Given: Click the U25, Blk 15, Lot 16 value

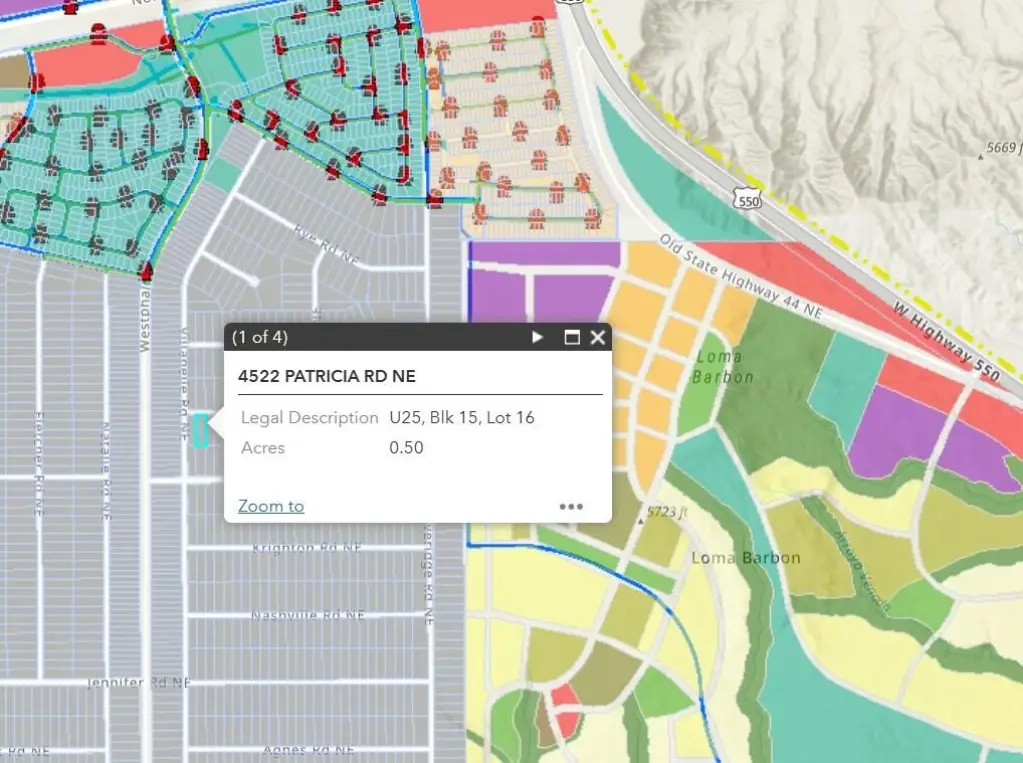Looking at the screenshot, I should (462, 417).
